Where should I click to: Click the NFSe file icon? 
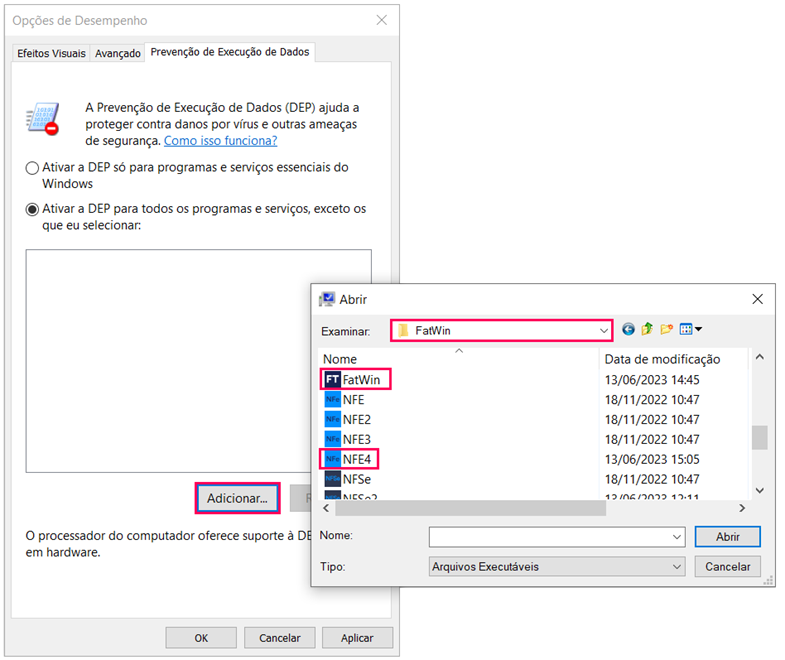[x=333, y=480]
